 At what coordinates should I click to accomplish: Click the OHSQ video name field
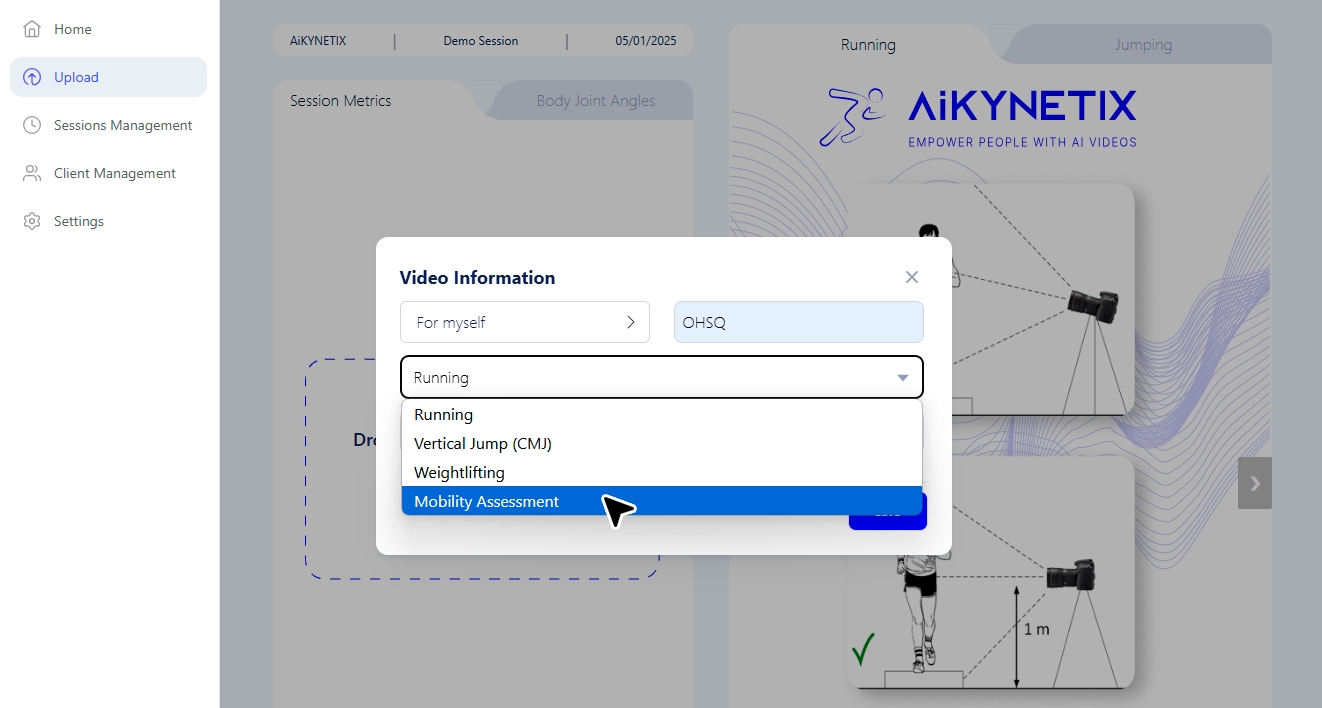pyautogui.click(x=798, y=322)
